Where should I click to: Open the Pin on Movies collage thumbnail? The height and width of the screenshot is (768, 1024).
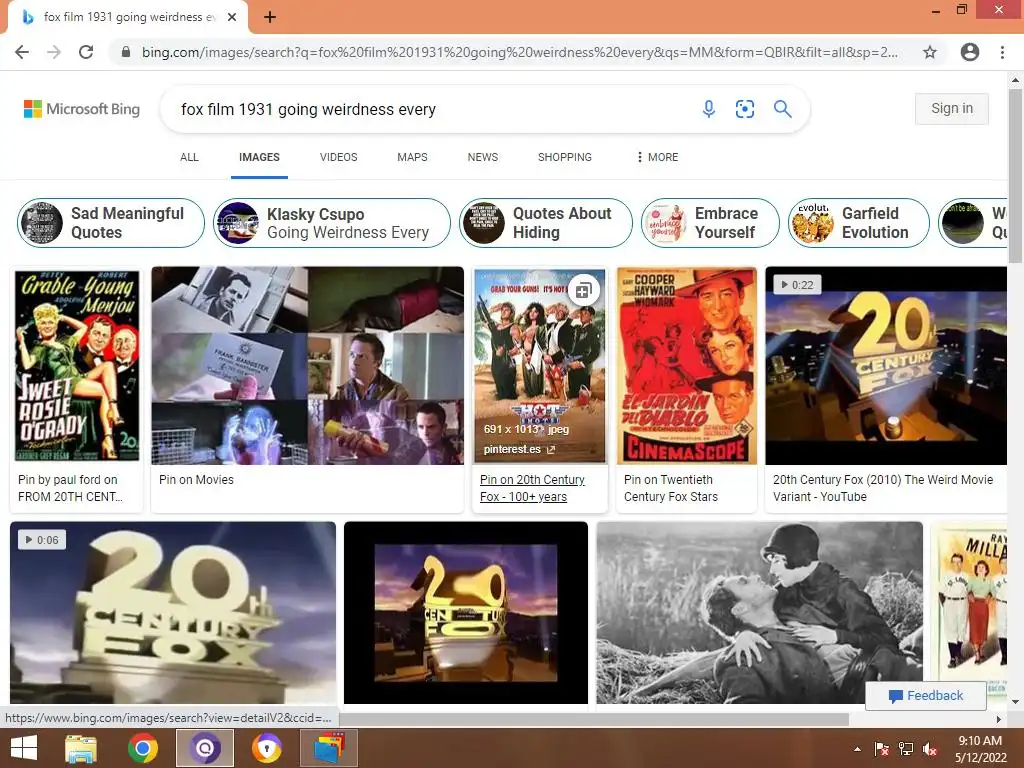click(308, 366)
